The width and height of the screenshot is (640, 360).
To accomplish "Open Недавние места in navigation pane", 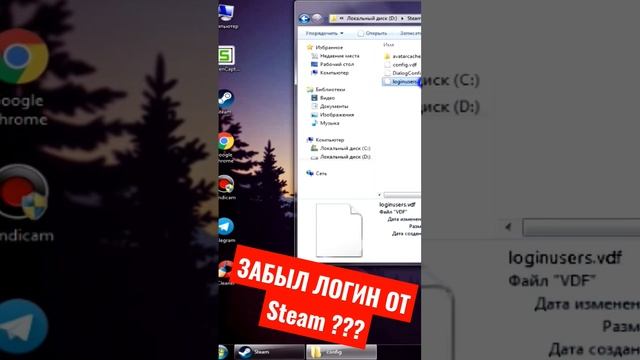I will pos(335,56).
